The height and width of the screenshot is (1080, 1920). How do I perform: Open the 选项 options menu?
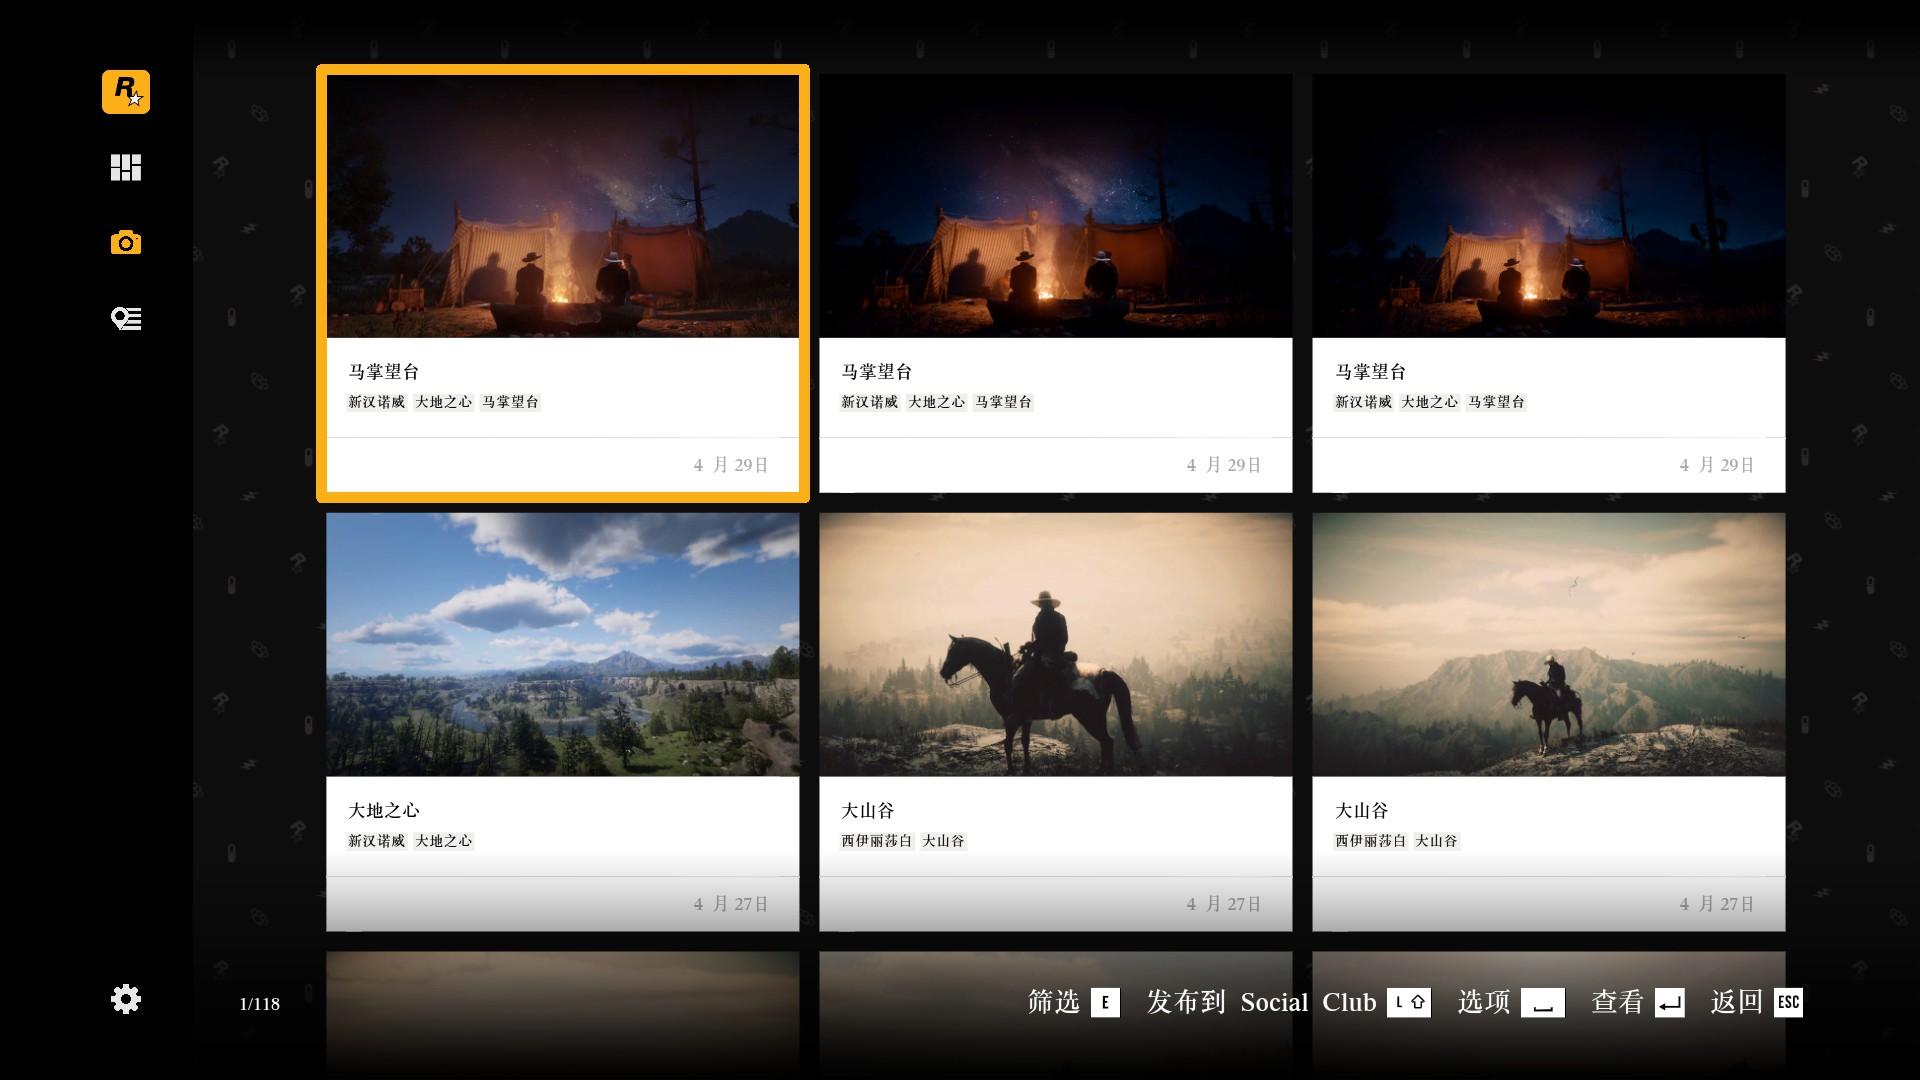coord(1484,1002)
